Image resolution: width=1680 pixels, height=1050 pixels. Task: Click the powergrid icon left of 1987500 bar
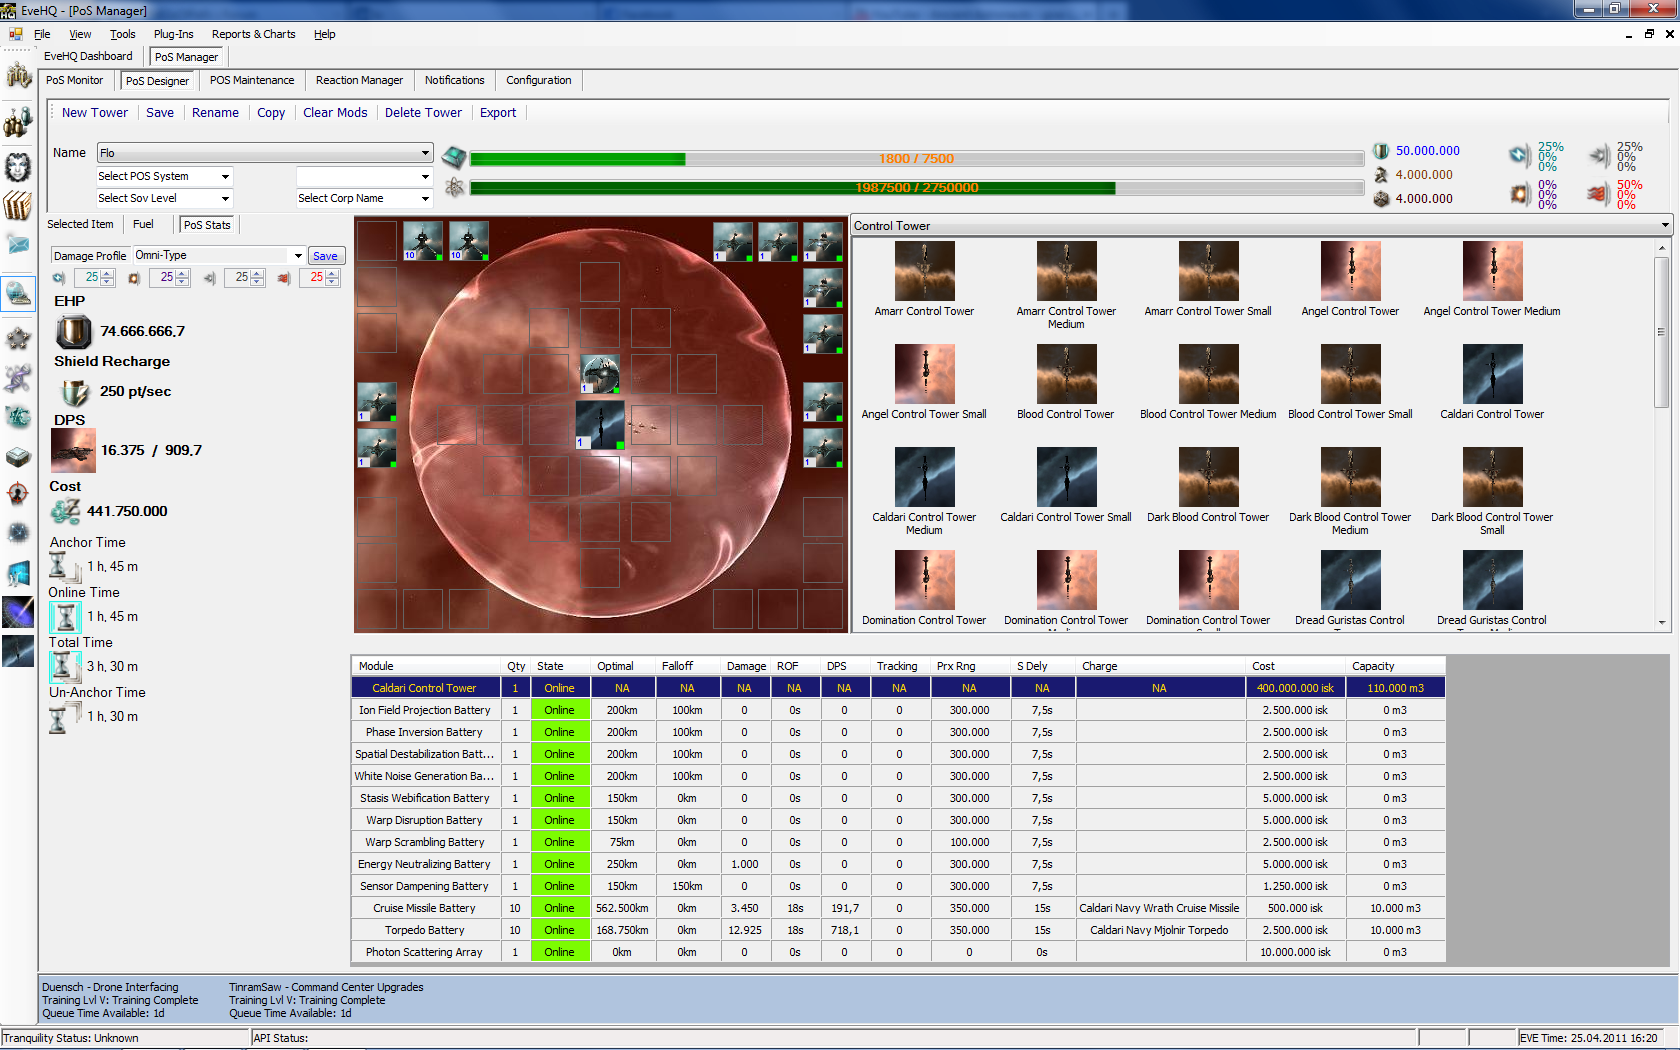(454, 187)
